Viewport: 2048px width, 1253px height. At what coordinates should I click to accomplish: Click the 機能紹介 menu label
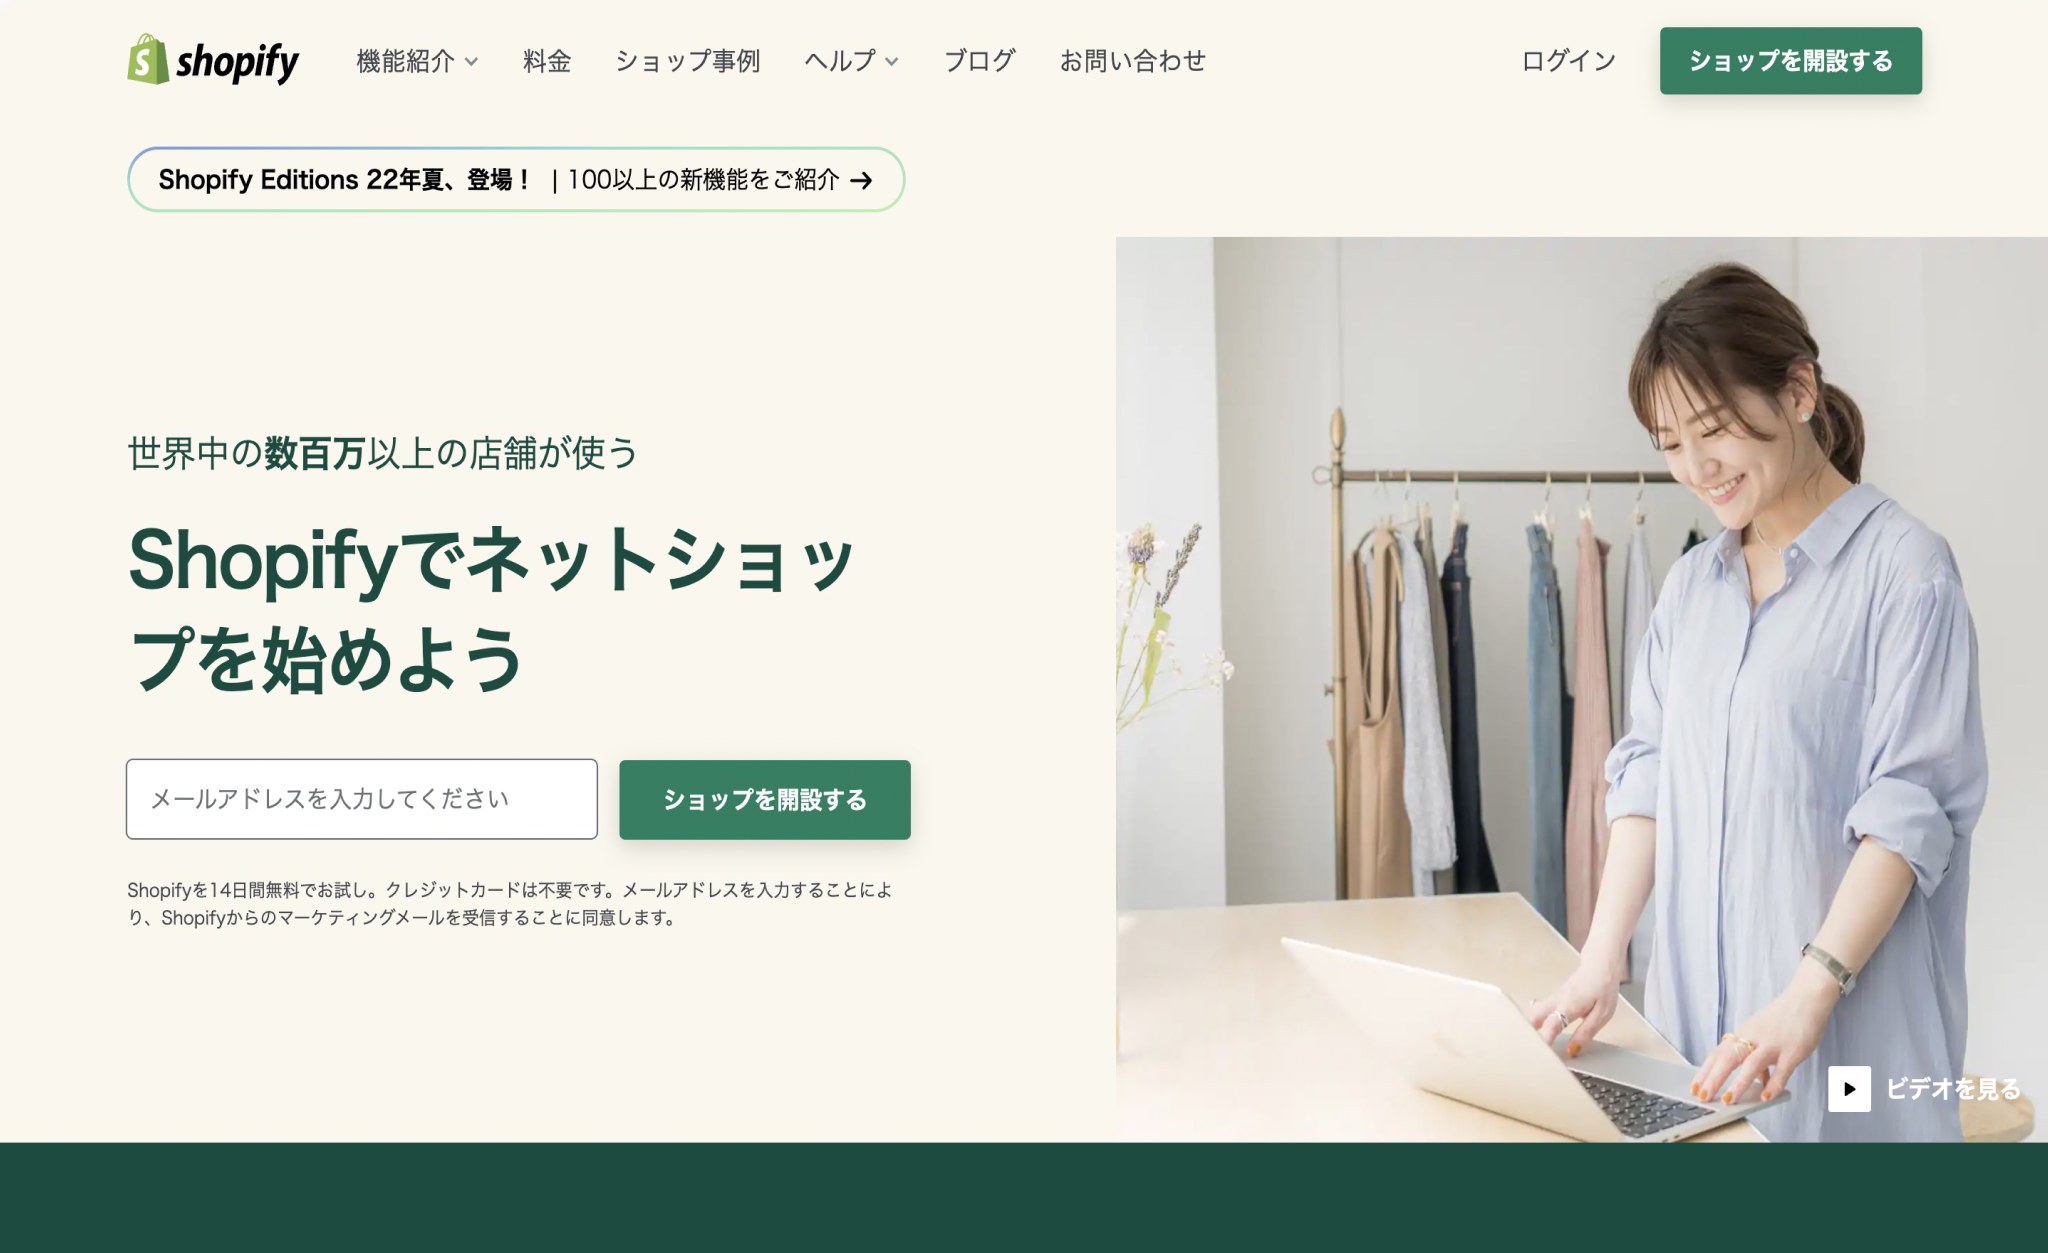coord(406,61)
